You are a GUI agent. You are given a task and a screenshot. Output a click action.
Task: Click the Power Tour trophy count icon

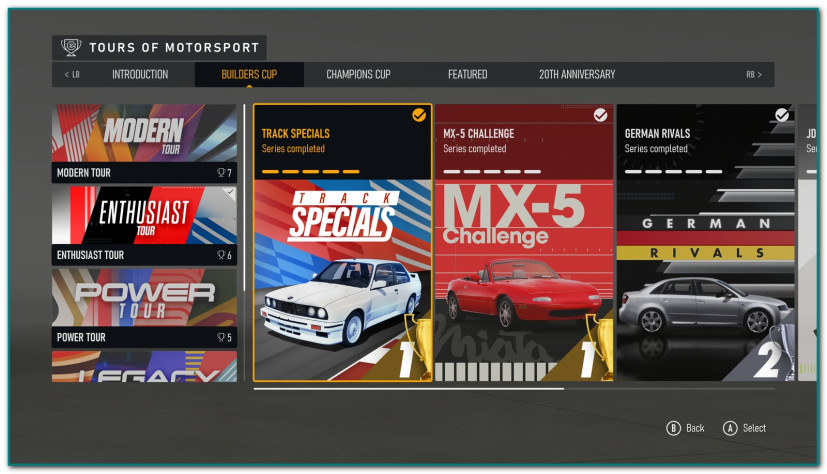pos(221,337)
